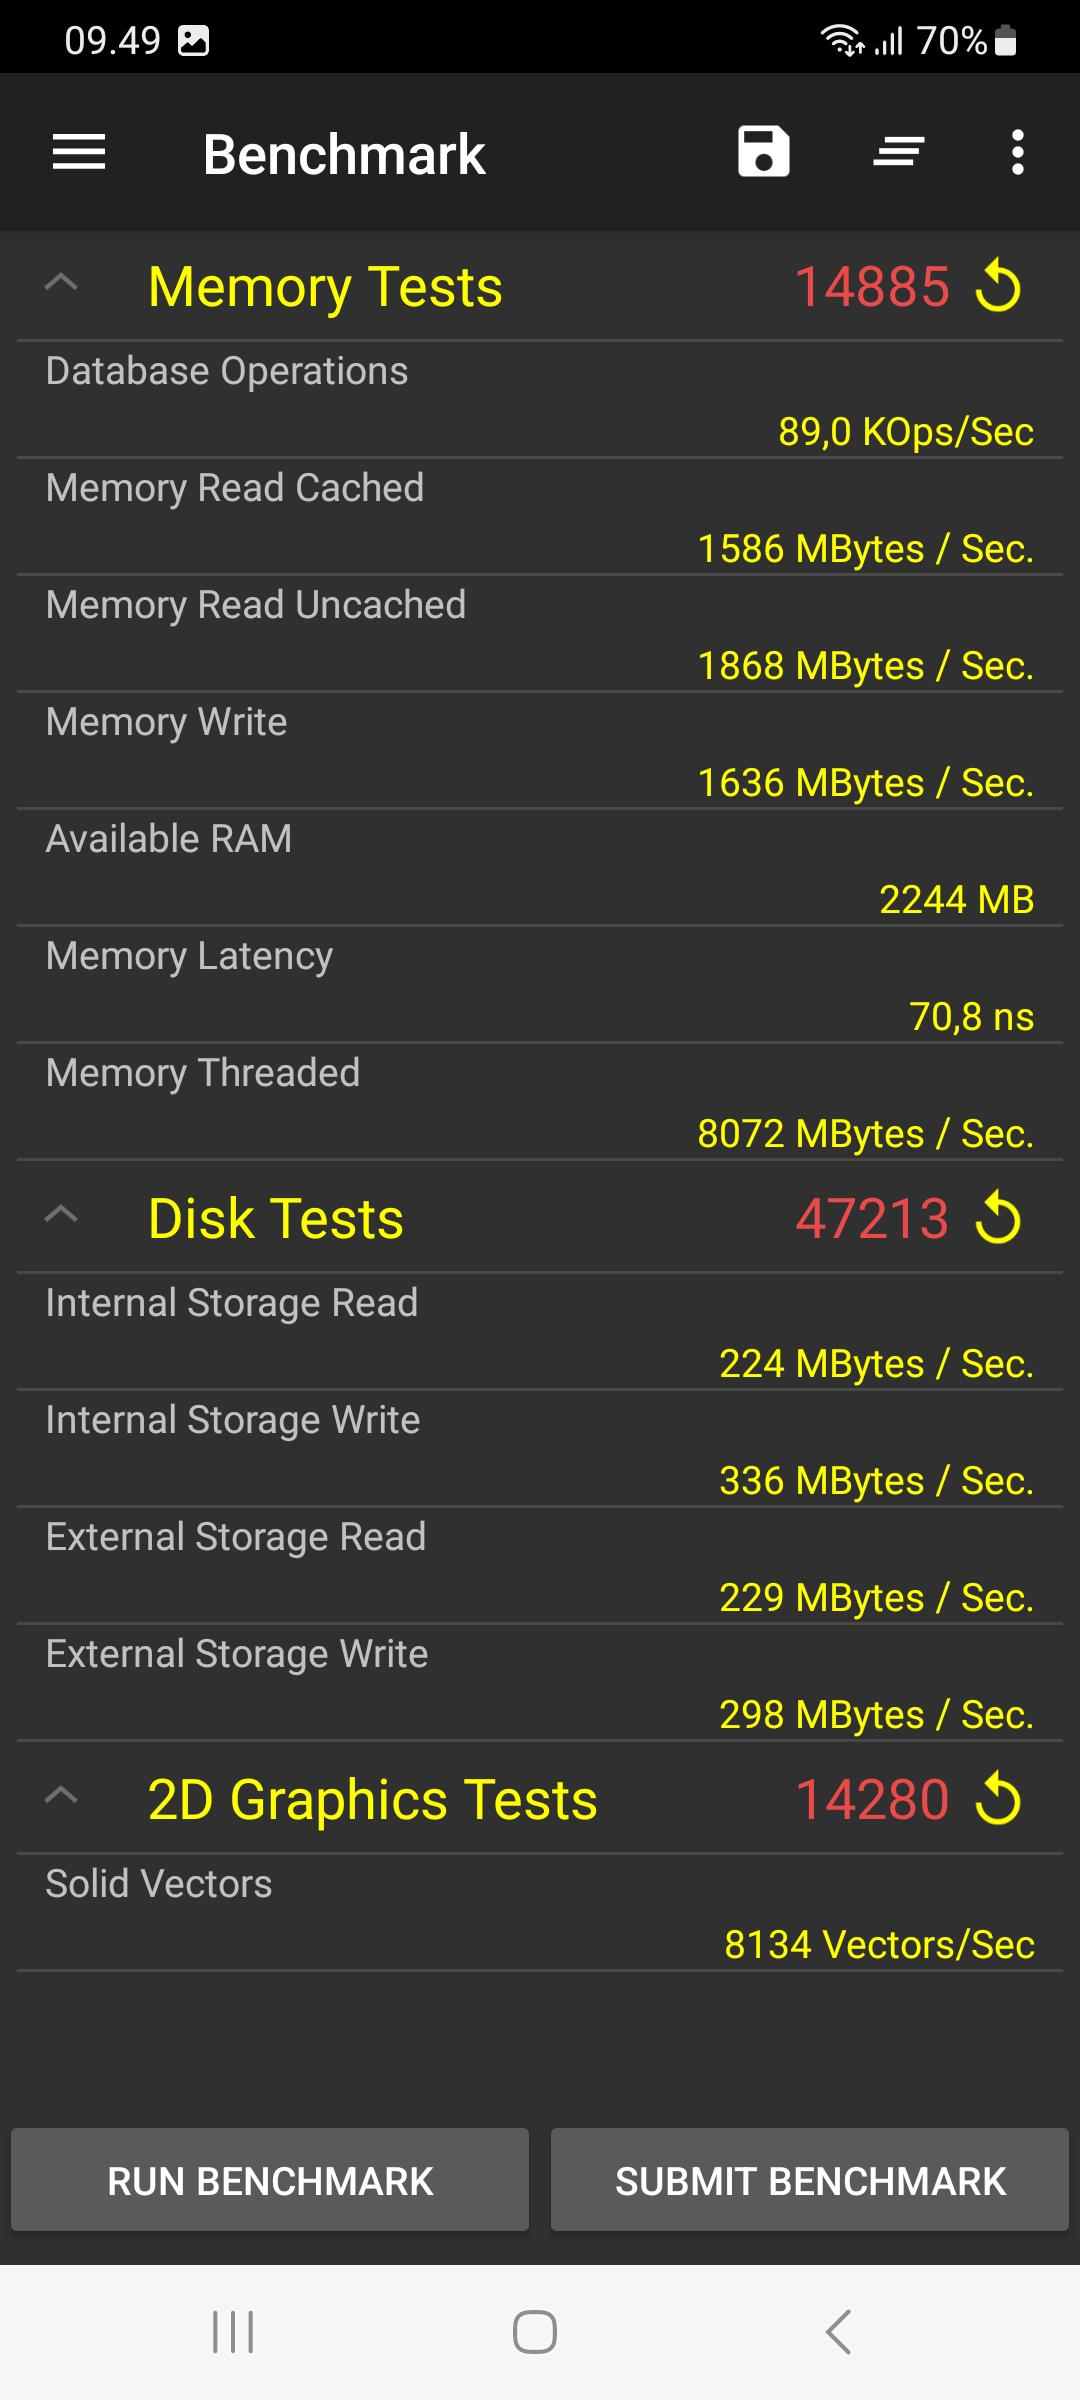The width and height of the screenshot is (1080, 2400).
Task: Open the hamburger navigation menu
Action: click(x=79, y=153)
